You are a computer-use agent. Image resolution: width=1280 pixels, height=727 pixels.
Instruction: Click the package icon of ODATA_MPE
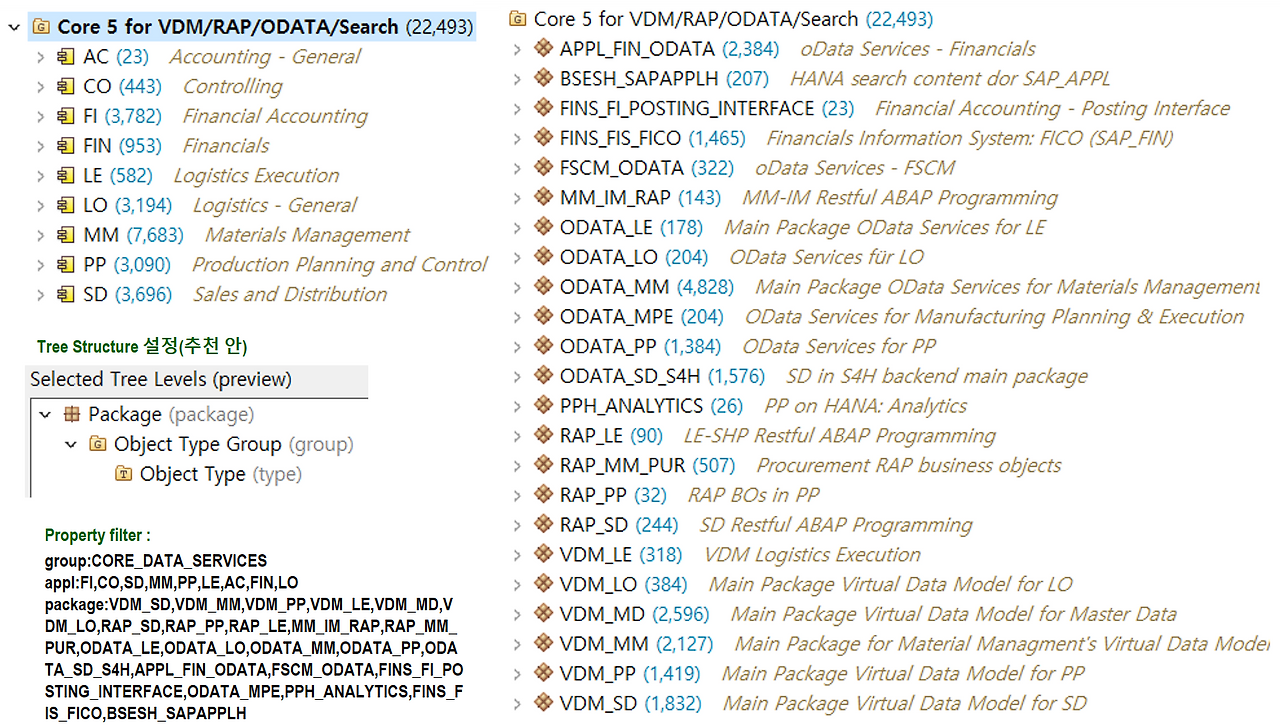pyautogui.click(x=543, y=316)
